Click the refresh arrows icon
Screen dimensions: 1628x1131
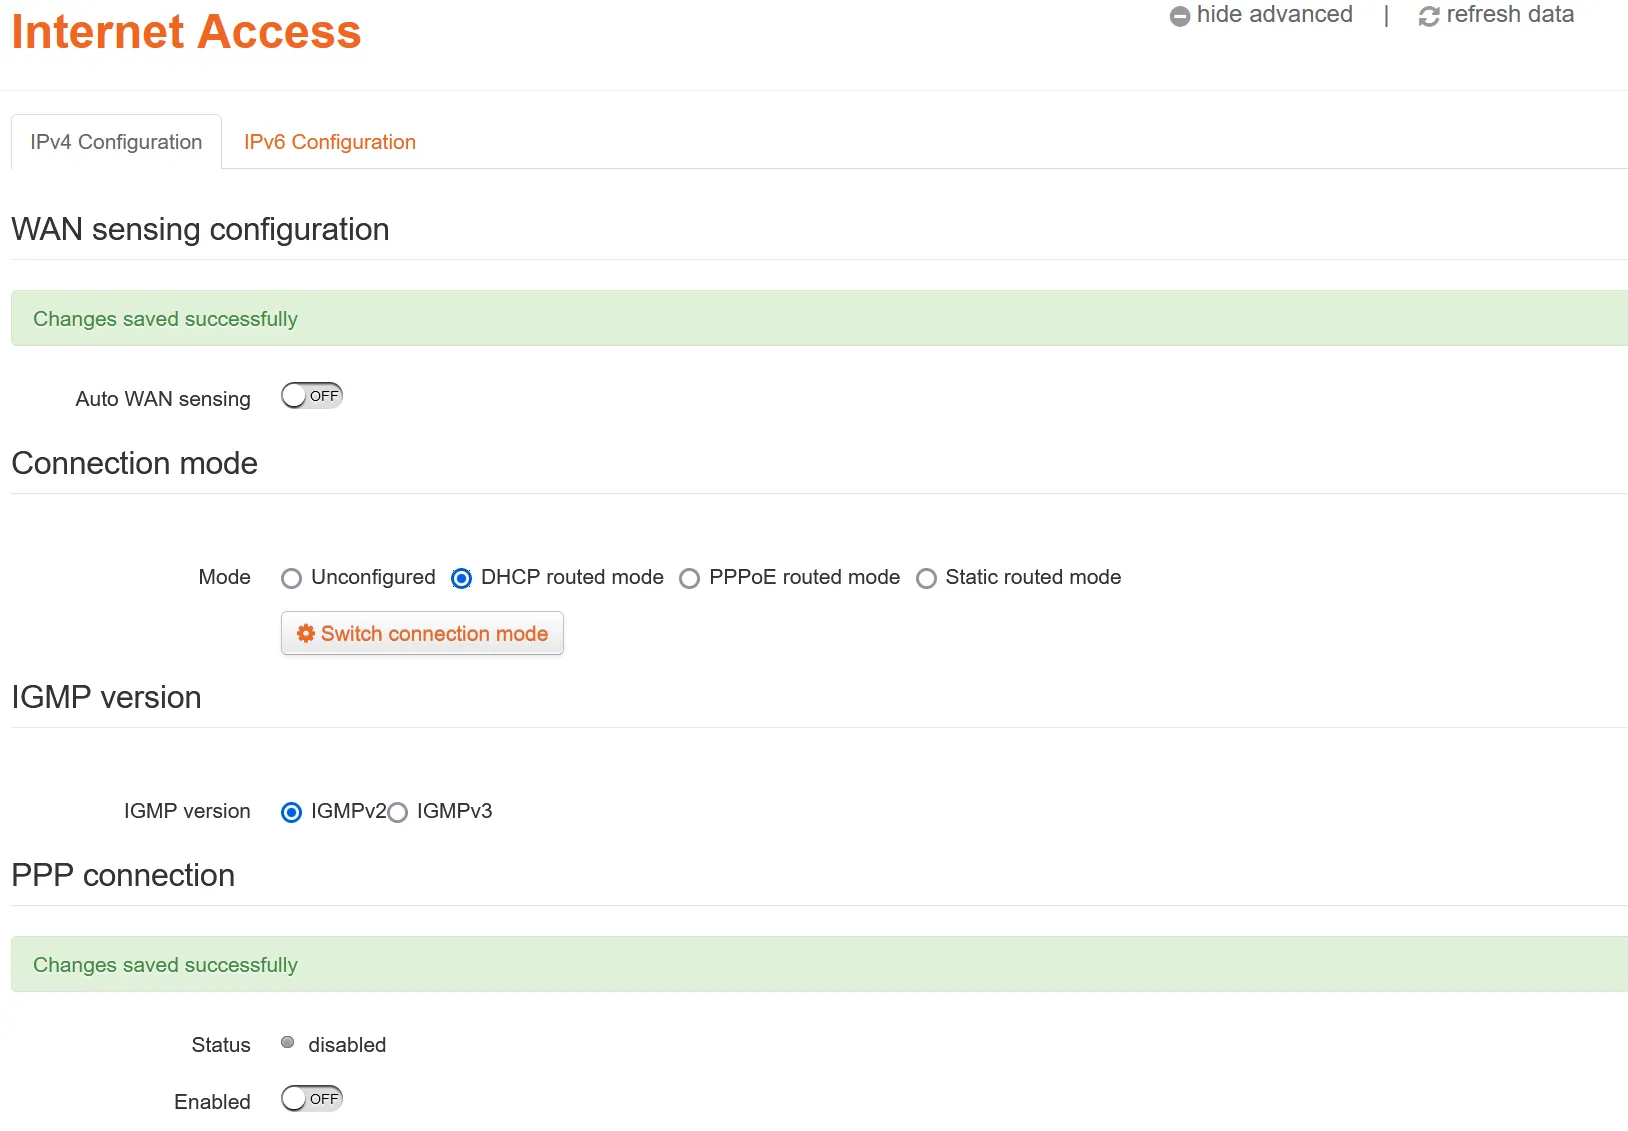[x=1429, y=16]
